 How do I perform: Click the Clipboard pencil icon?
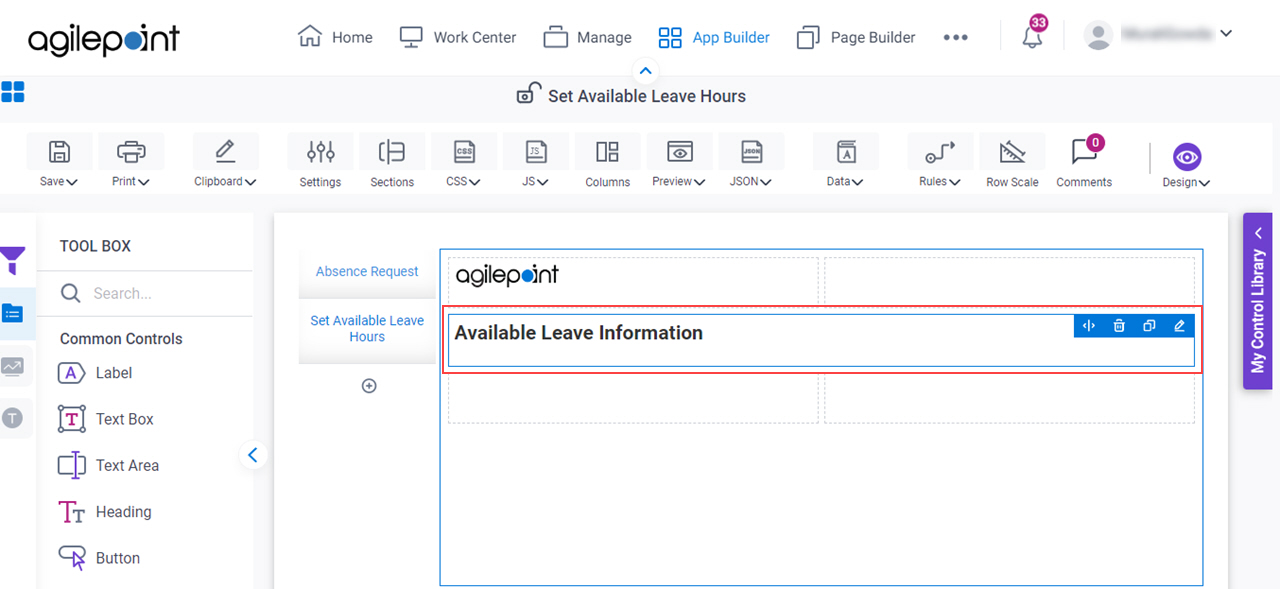pos(225,152)
